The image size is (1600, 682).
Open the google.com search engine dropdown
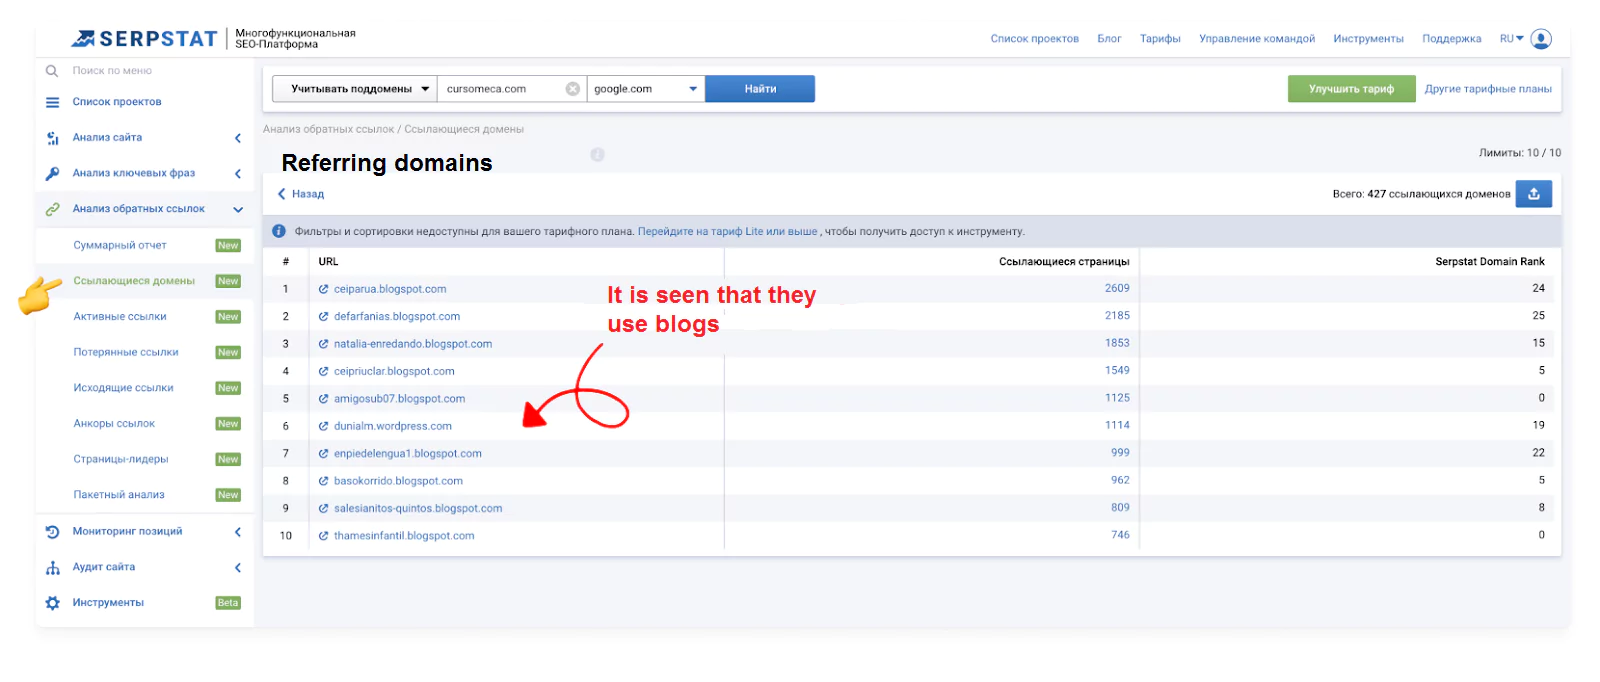pyautogui.click(x=645, y=89)
